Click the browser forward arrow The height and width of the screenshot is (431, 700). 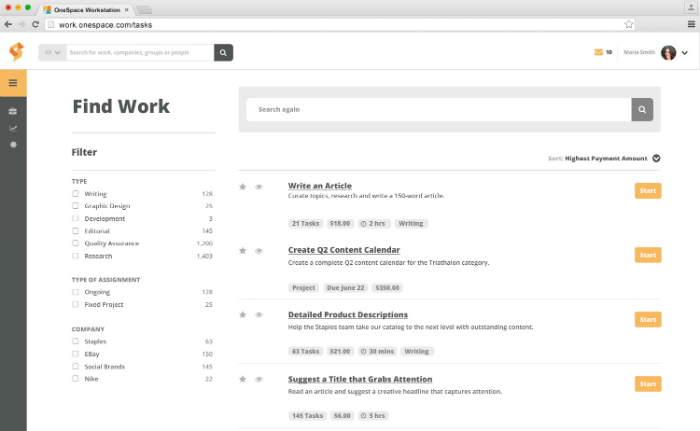pos(21,25)
